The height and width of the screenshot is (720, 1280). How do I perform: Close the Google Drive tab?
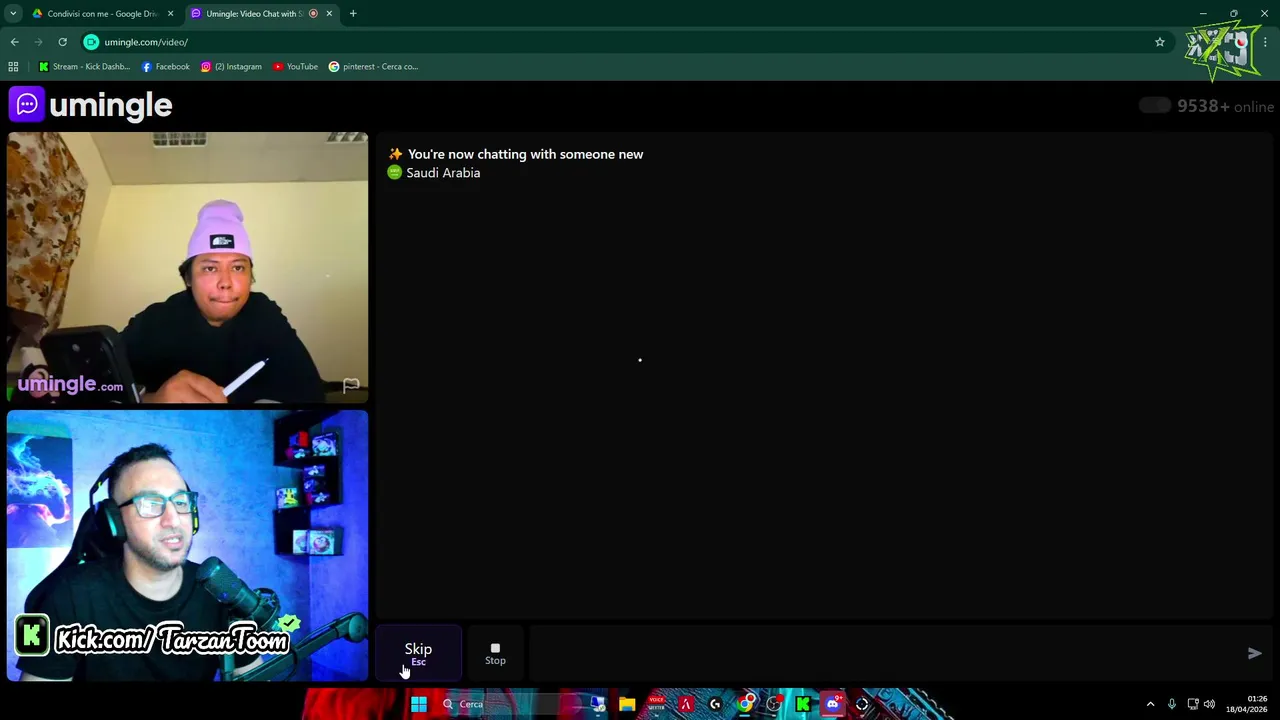point(170,14)
